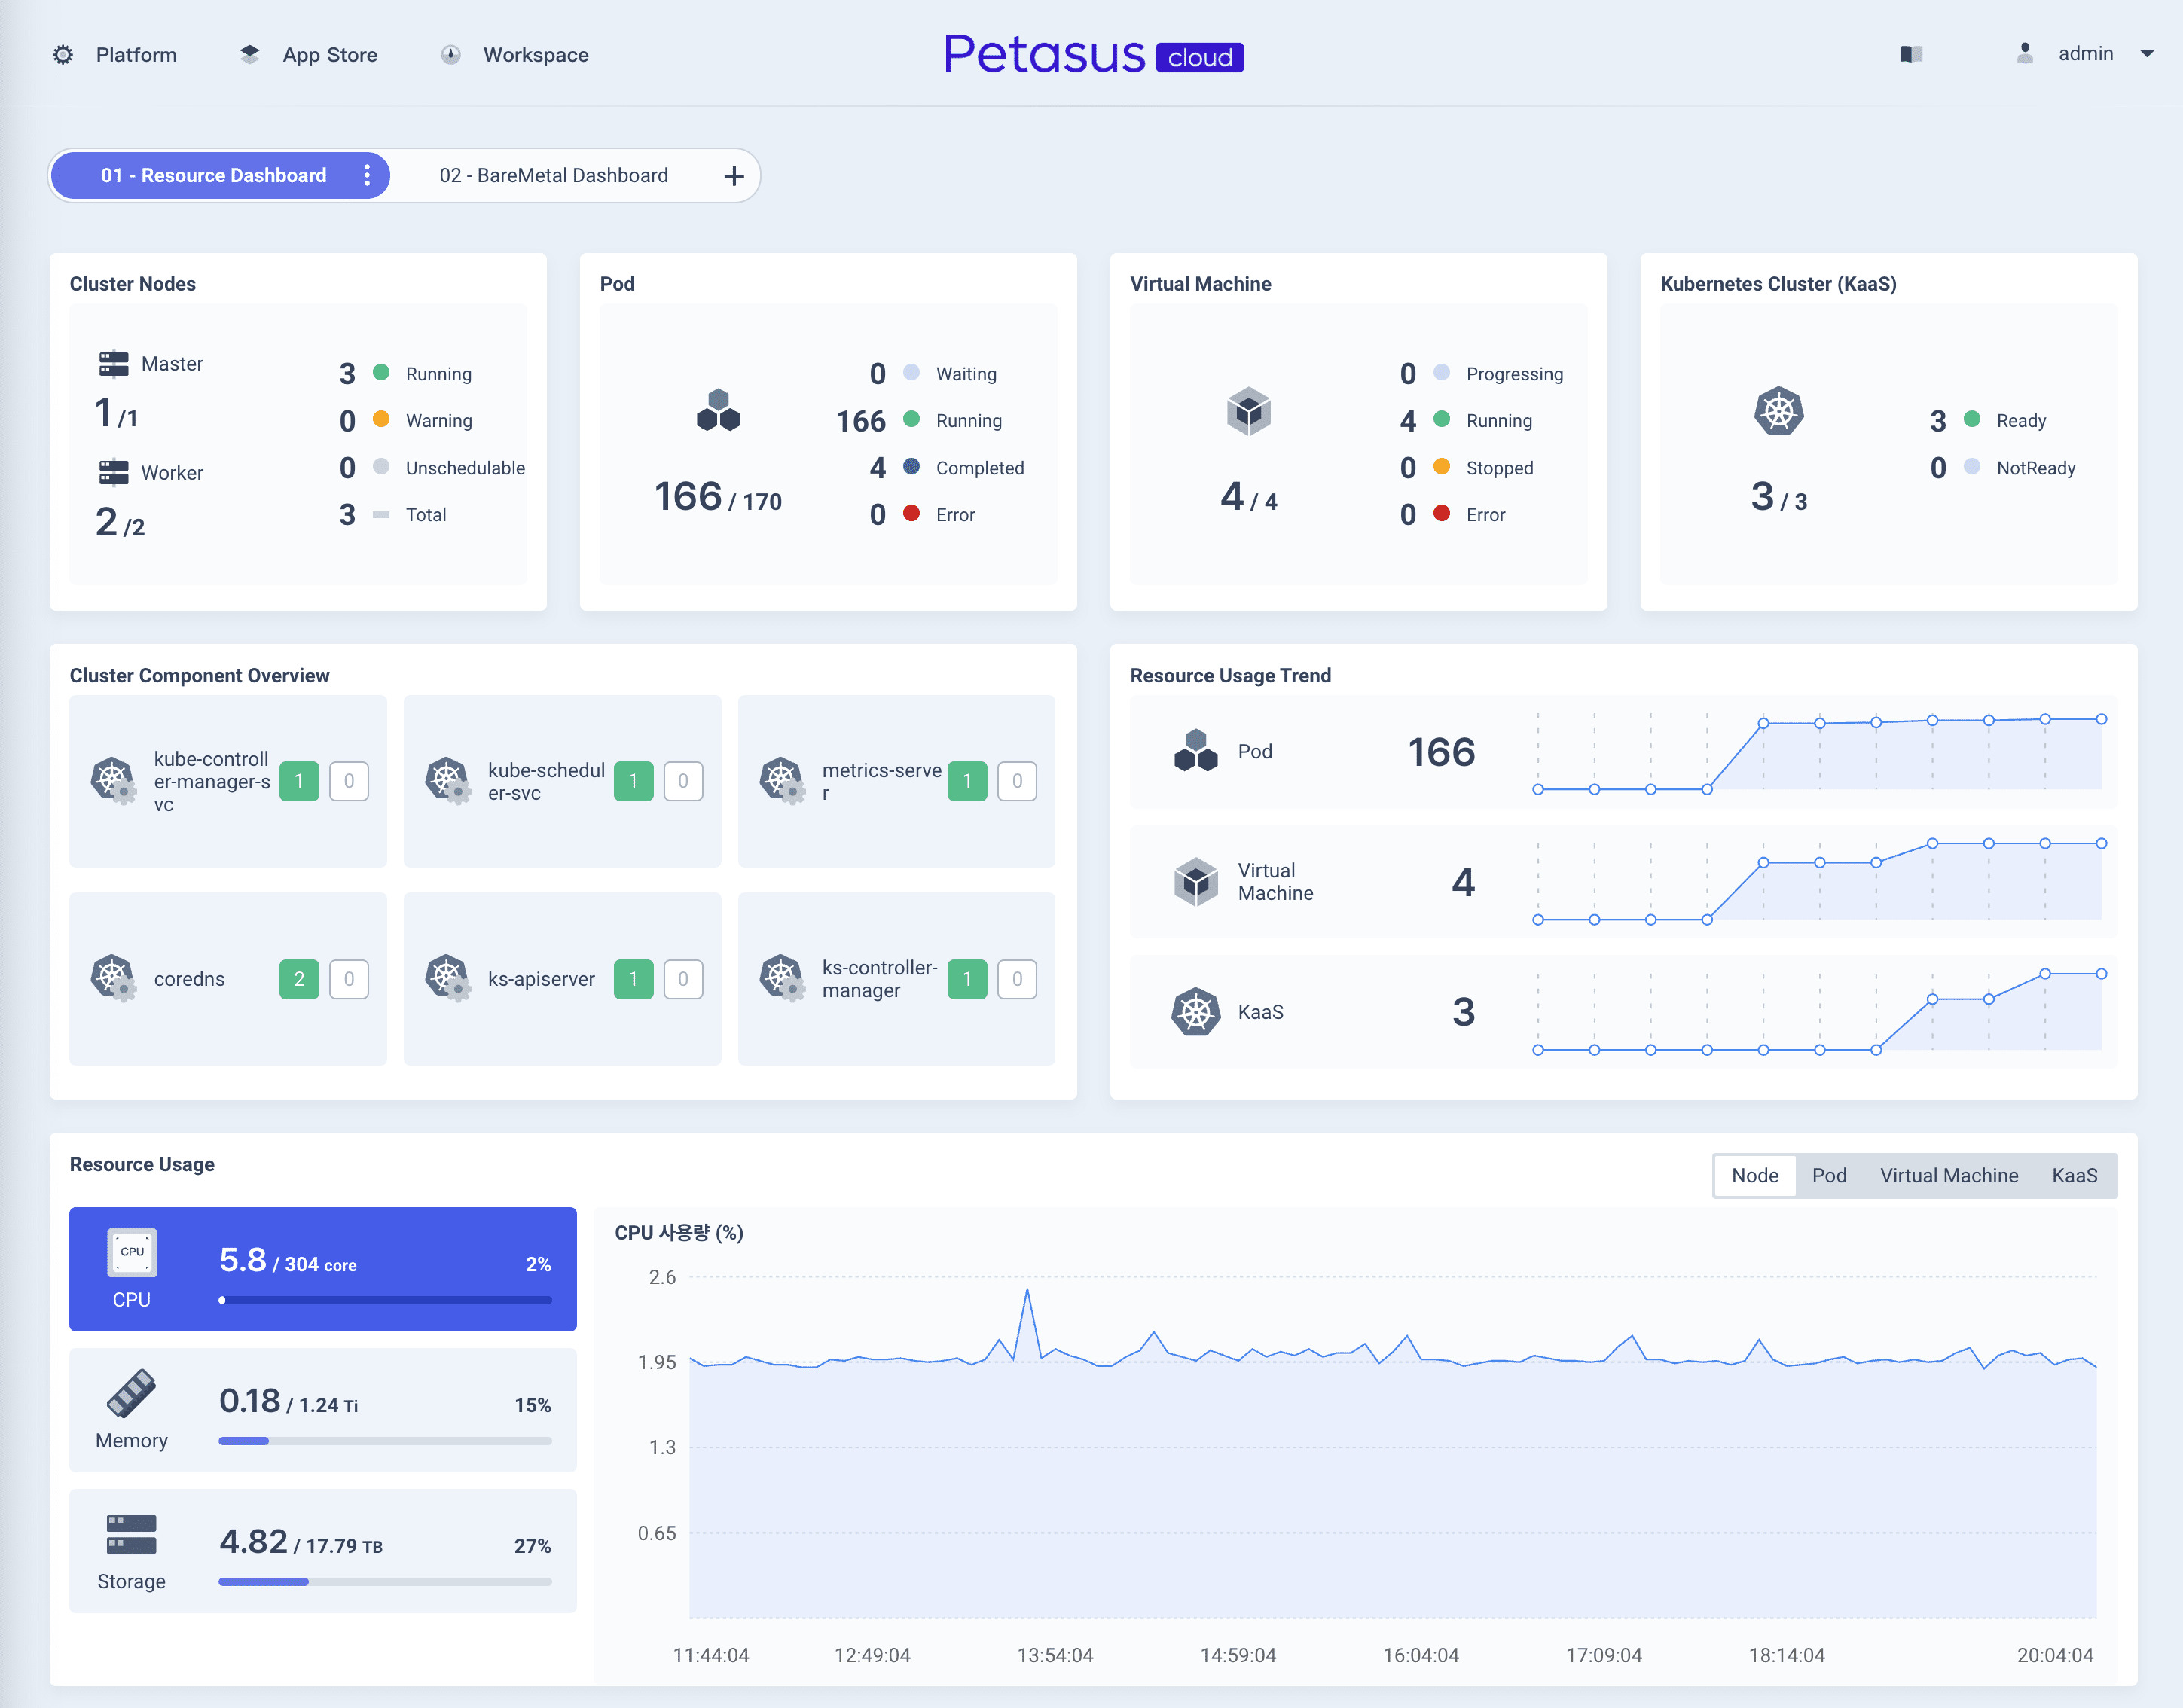2183x1708 pixels.
Task: Click the Petasus cloud logo
Action: [1094, 54]
